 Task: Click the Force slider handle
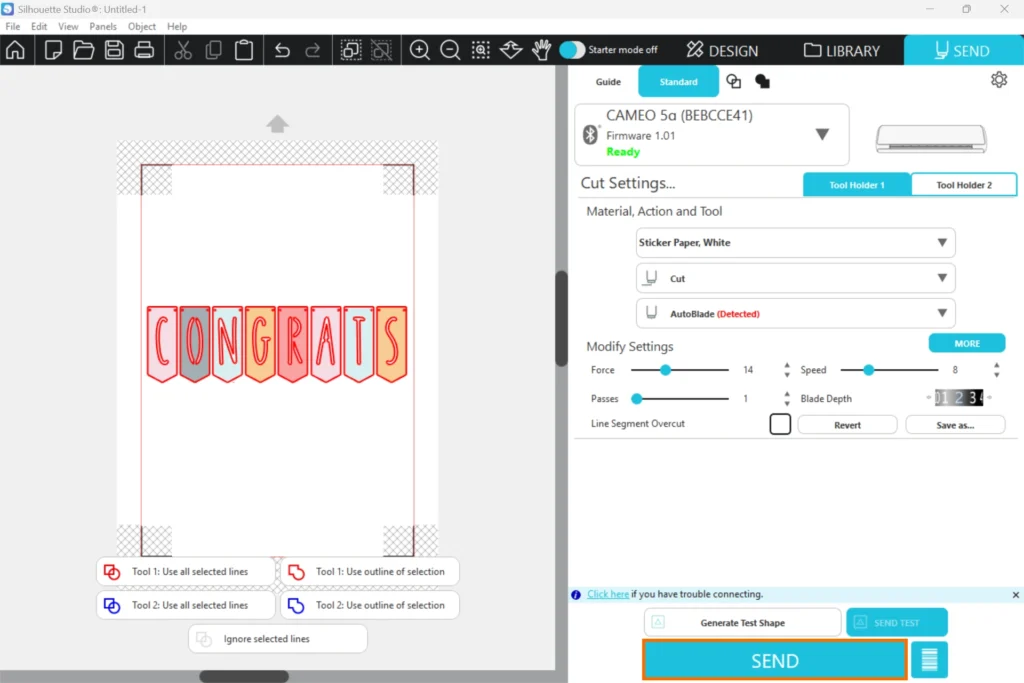(665, 370)
